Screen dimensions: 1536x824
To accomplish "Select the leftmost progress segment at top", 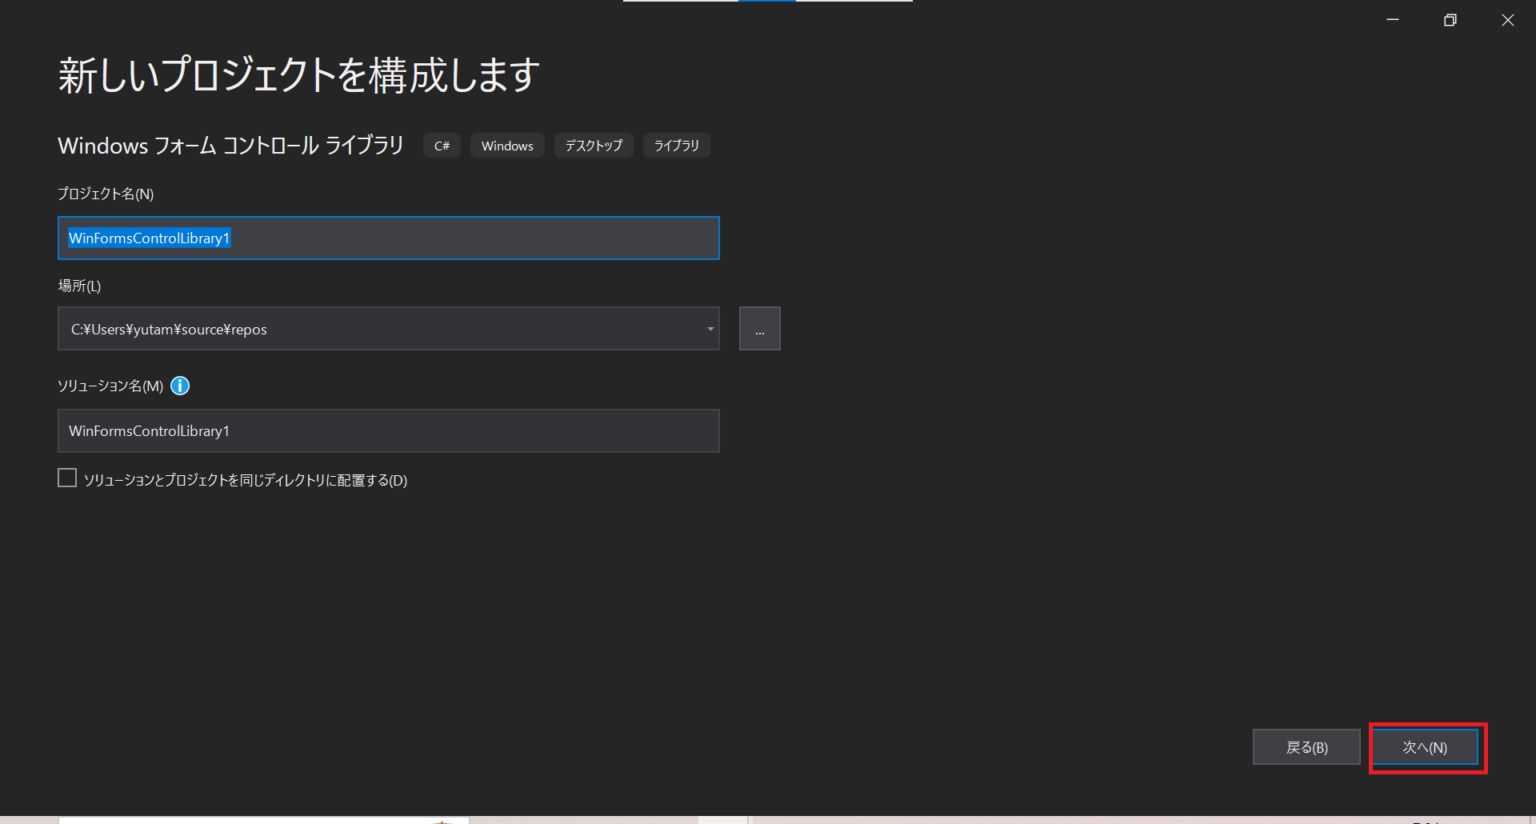I will tap(680, 4).
